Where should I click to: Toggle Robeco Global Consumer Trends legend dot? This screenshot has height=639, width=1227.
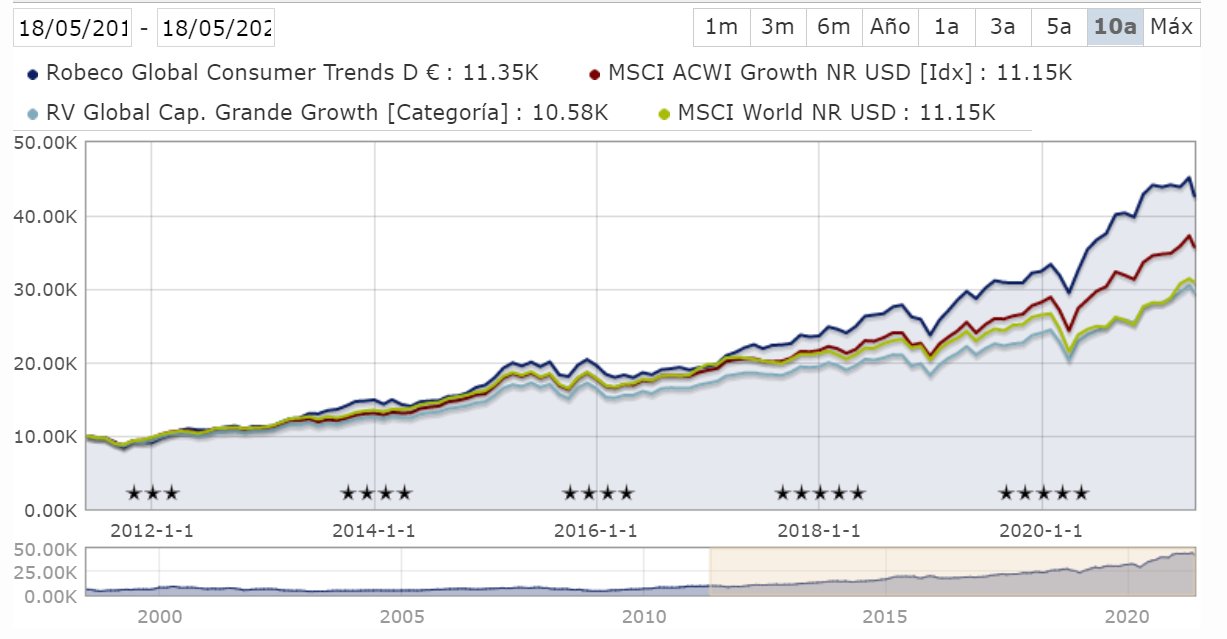point(33,74)
